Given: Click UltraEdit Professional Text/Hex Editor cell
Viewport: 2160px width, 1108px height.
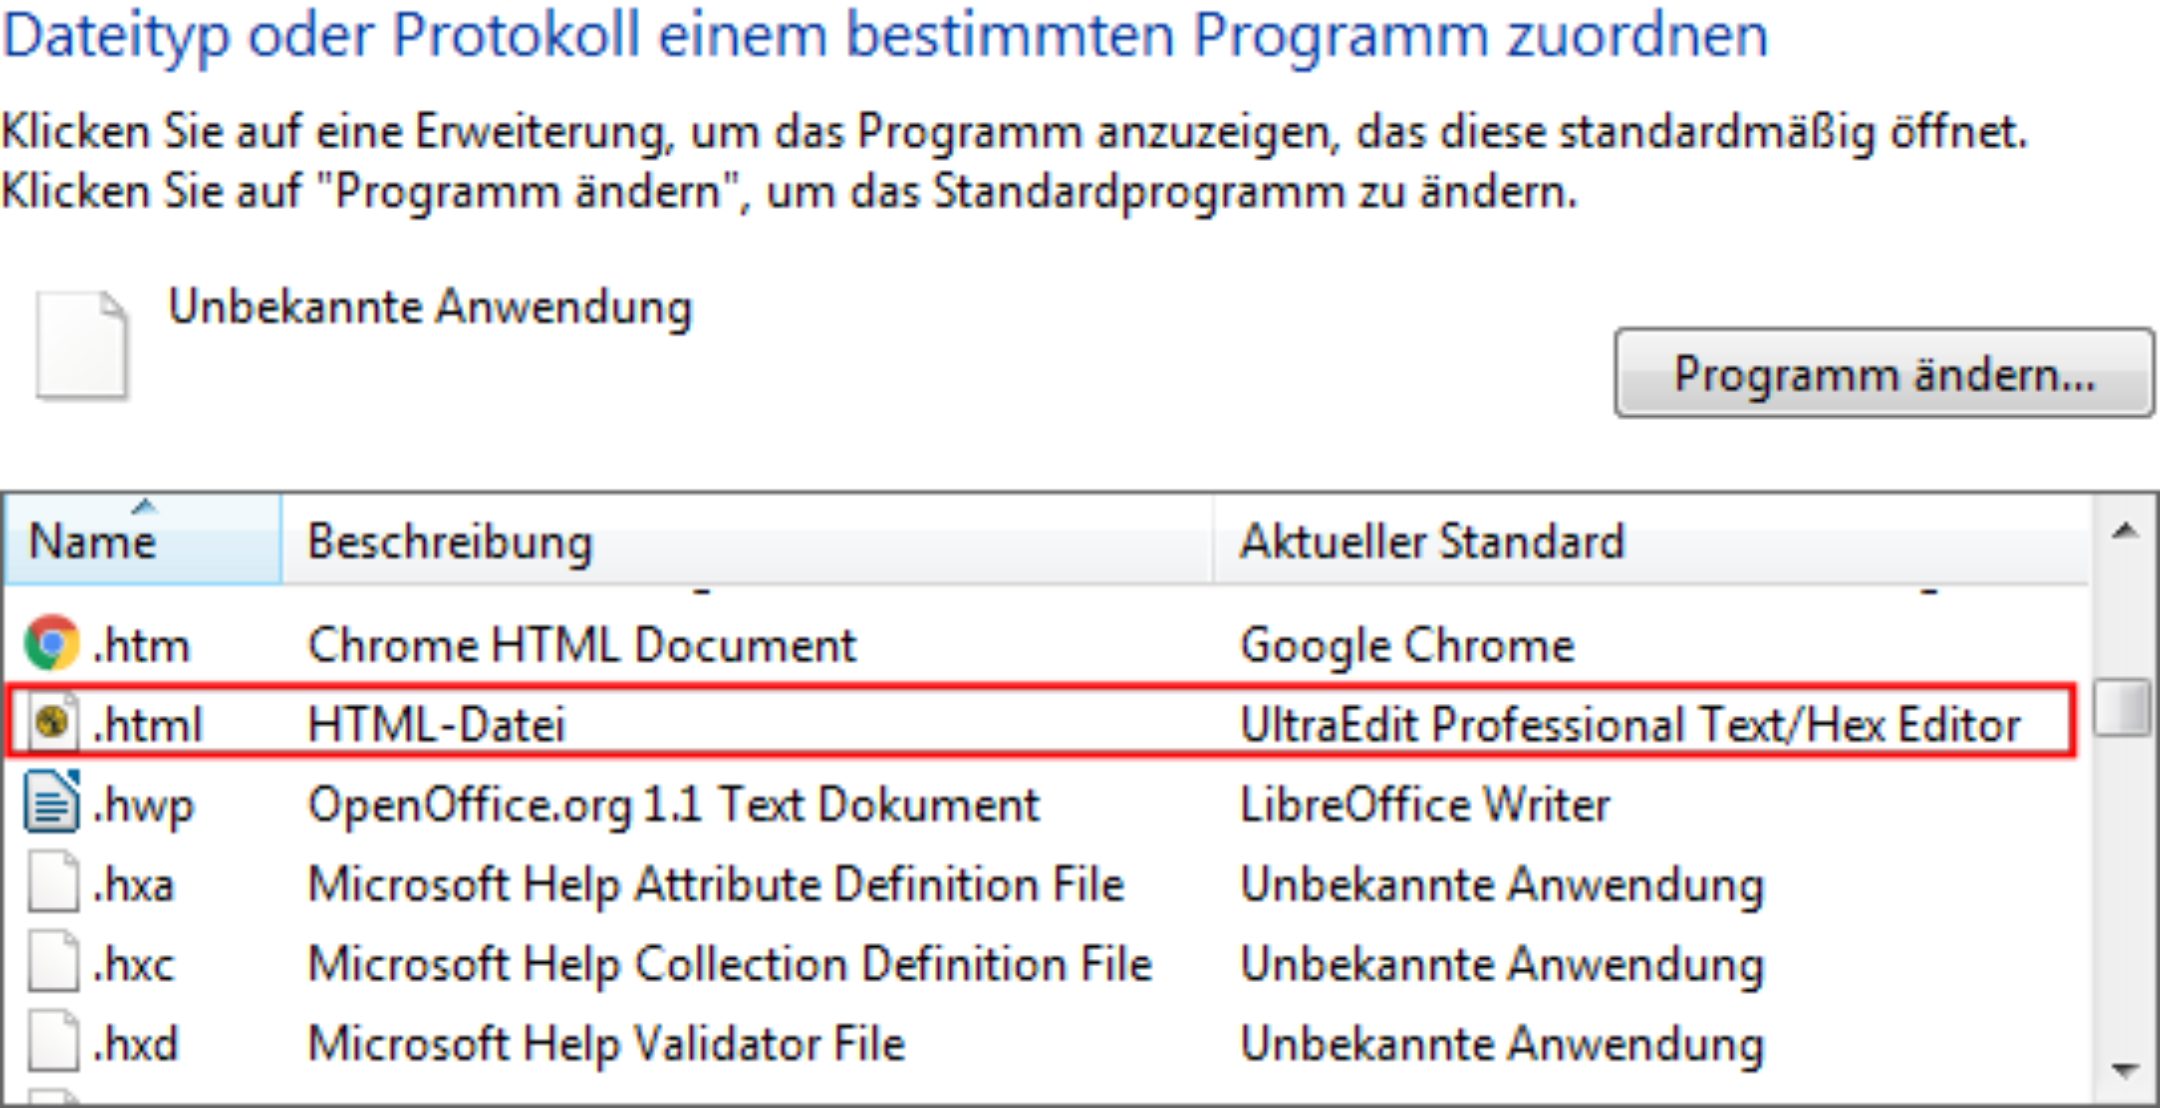Looking at the screenshot, I should (1630, 724).
